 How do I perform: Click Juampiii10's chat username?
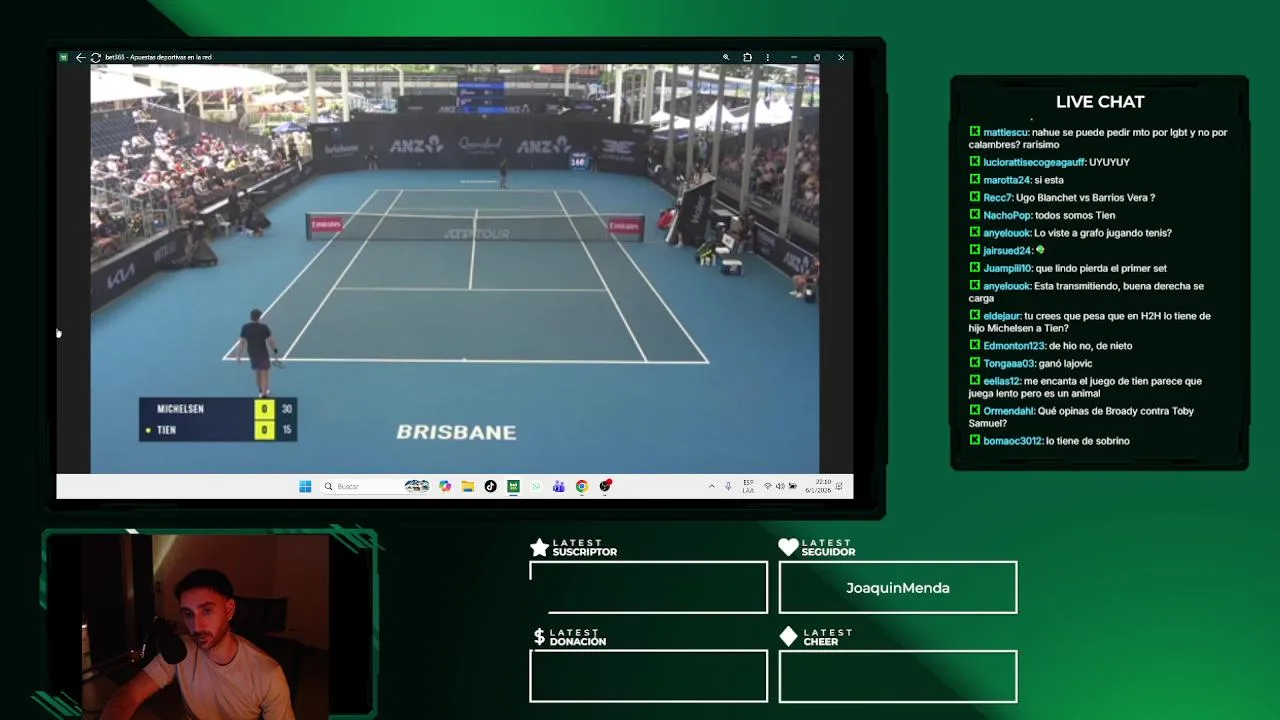click(1007, 268)
